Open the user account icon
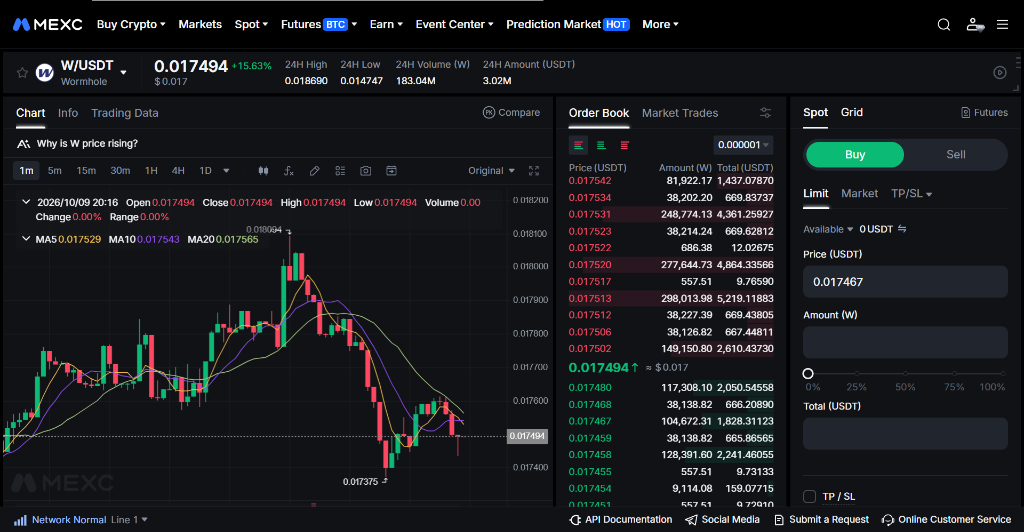 click(974, 24)
